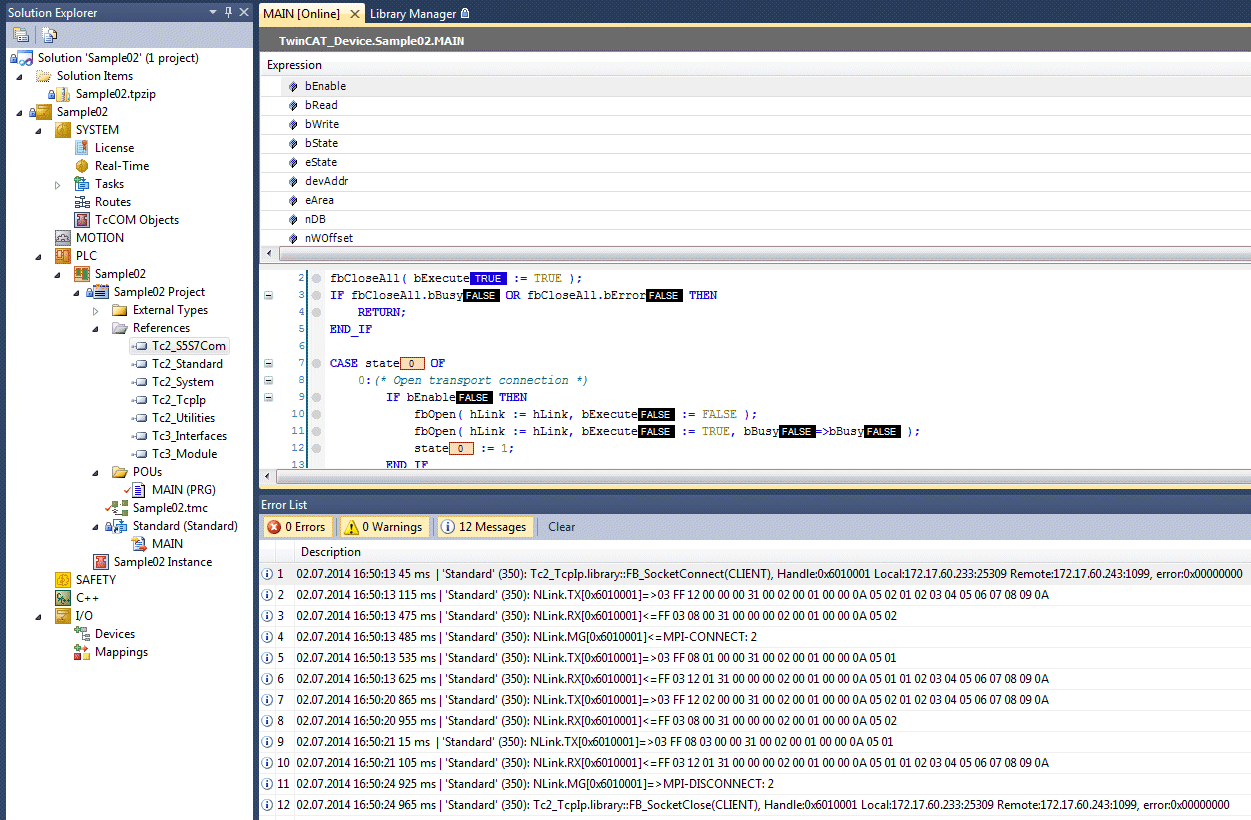
Task: Collapse code fold at CASE state line 7
Action: pos(267,363)
